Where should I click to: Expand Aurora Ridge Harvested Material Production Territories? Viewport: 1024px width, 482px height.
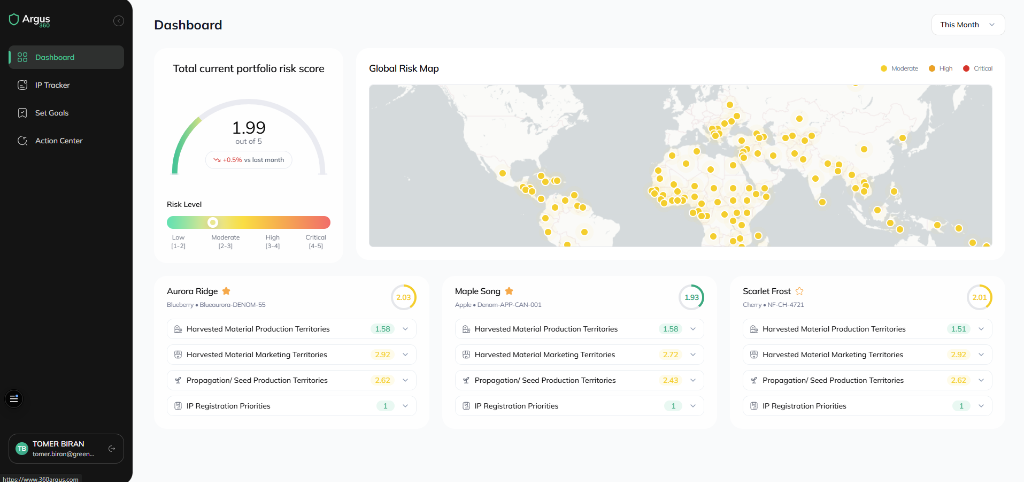point(406,329)
